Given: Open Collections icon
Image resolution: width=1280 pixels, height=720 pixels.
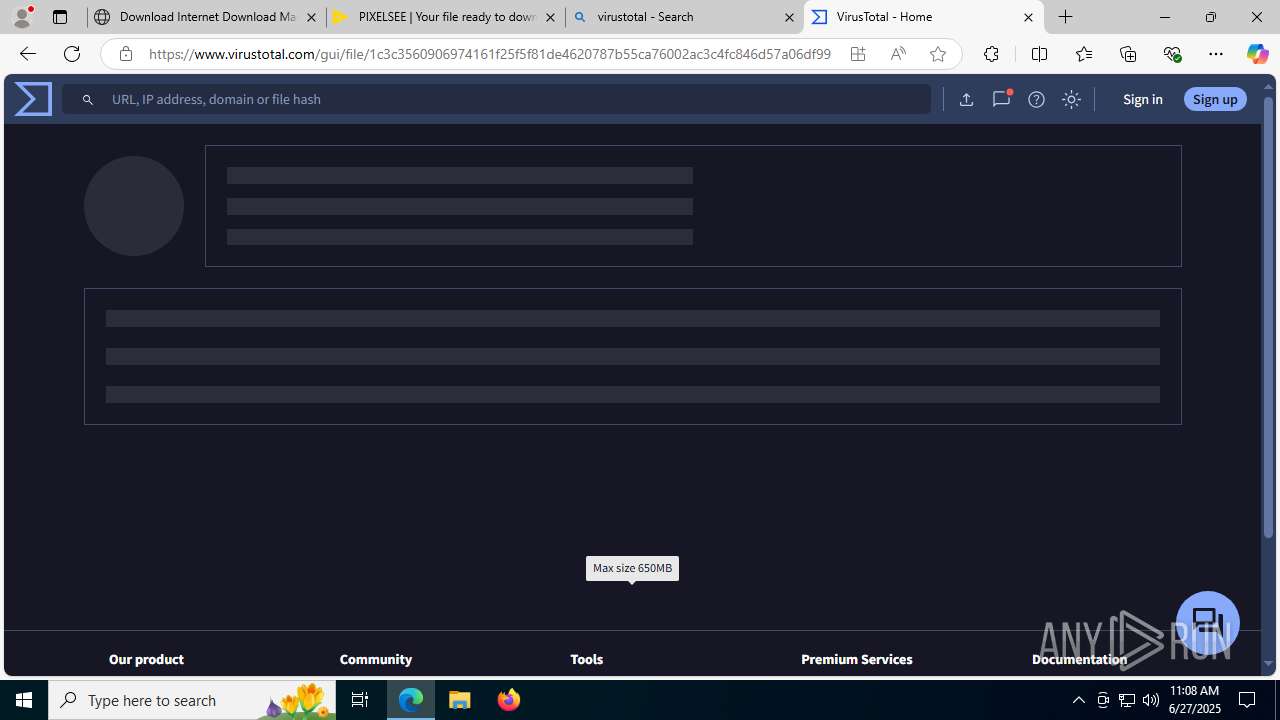Looking at the screenshot, I should tap(1128, 54).
